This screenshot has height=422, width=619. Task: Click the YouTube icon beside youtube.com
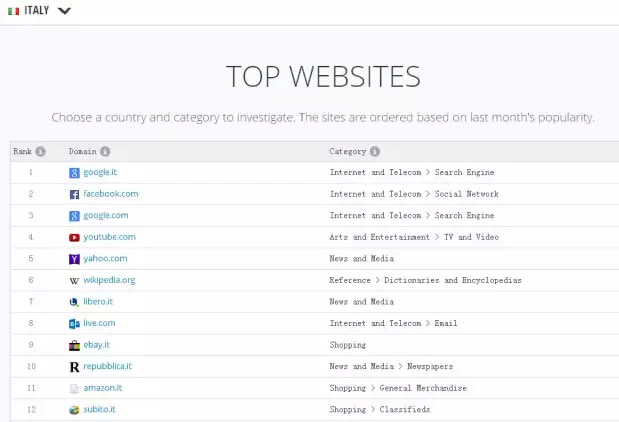click(x=74, y=238)
